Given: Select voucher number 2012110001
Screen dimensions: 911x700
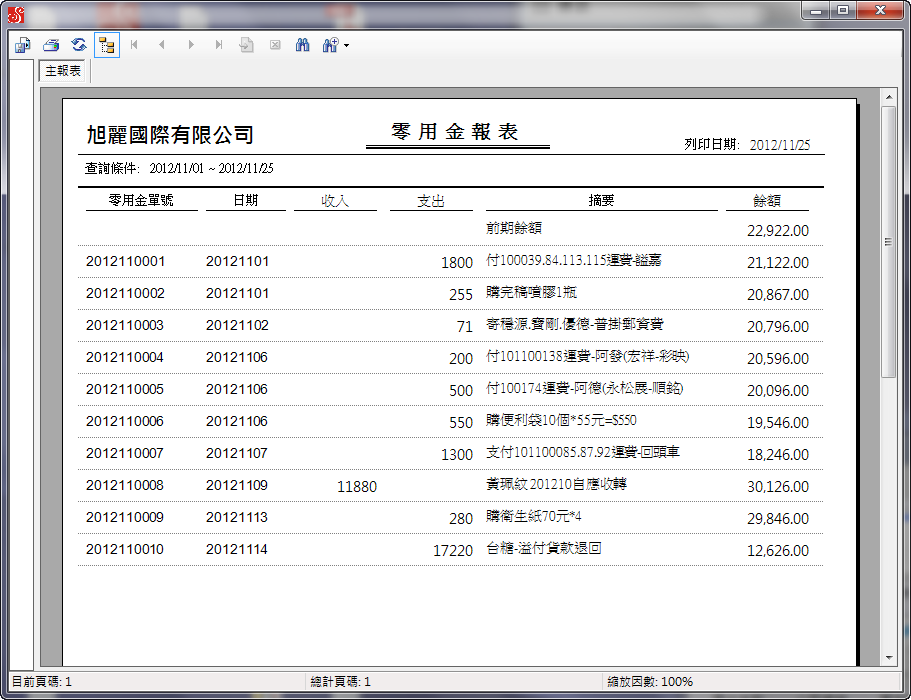Looking at the screenshot, I should (125, 261).
